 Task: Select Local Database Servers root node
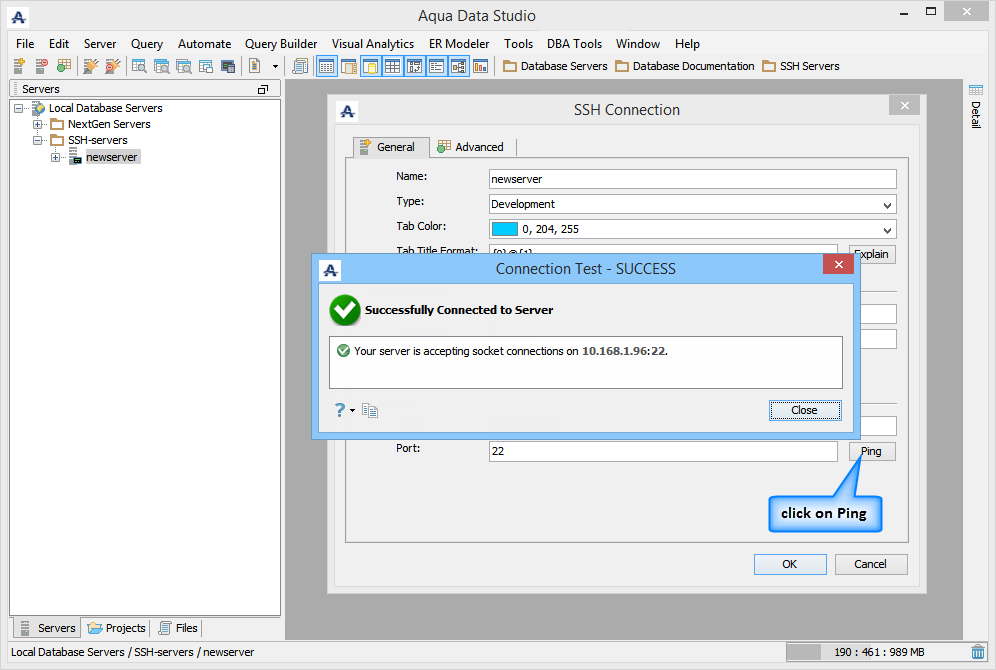click(105, 109)
